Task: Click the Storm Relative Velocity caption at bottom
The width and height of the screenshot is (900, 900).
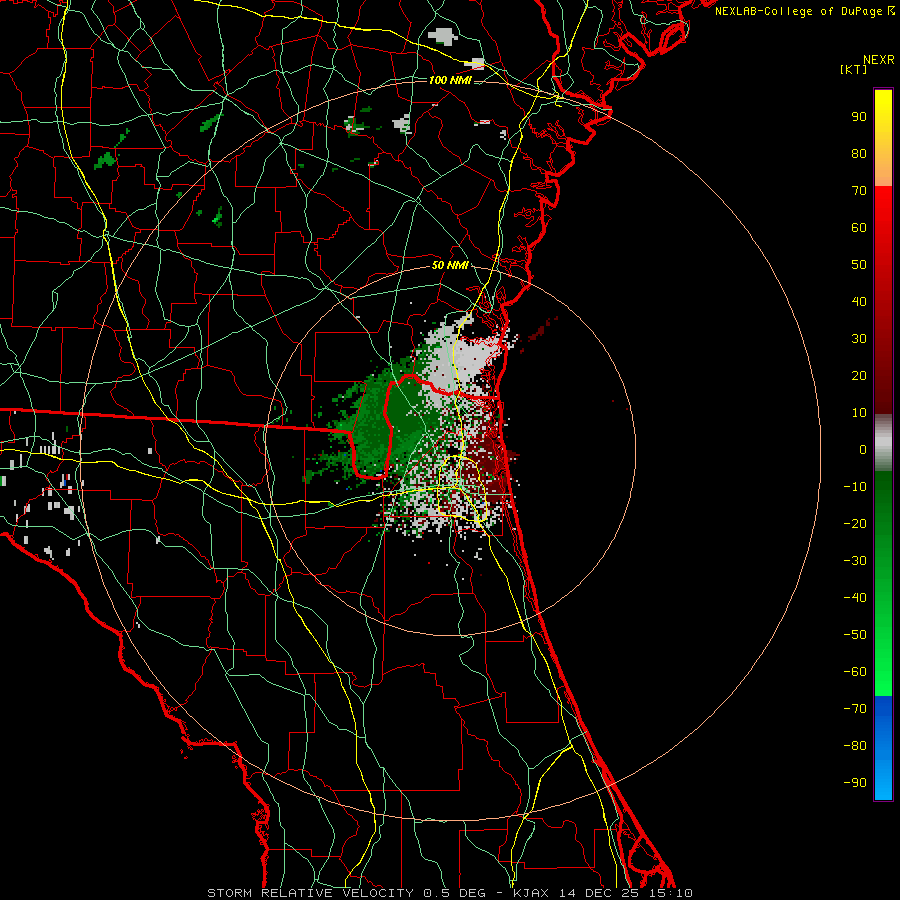Action: coord(450,893)
